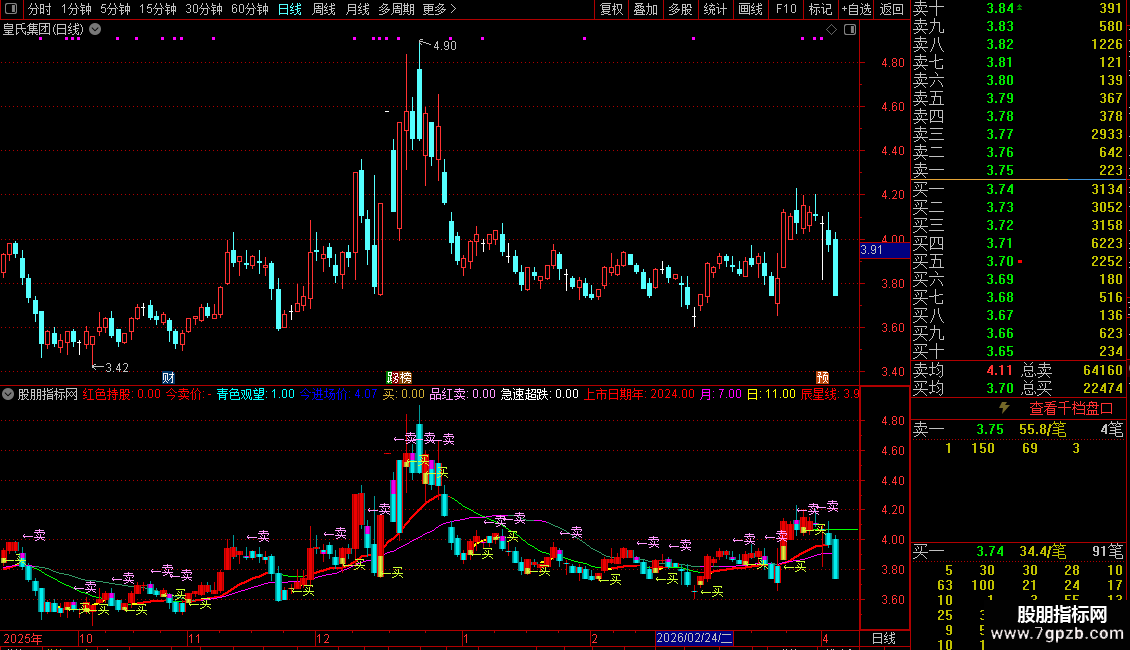Click the diamond icon atop main chart
This screenshot has height=650, width=1130.
click(x=832, y=30)
